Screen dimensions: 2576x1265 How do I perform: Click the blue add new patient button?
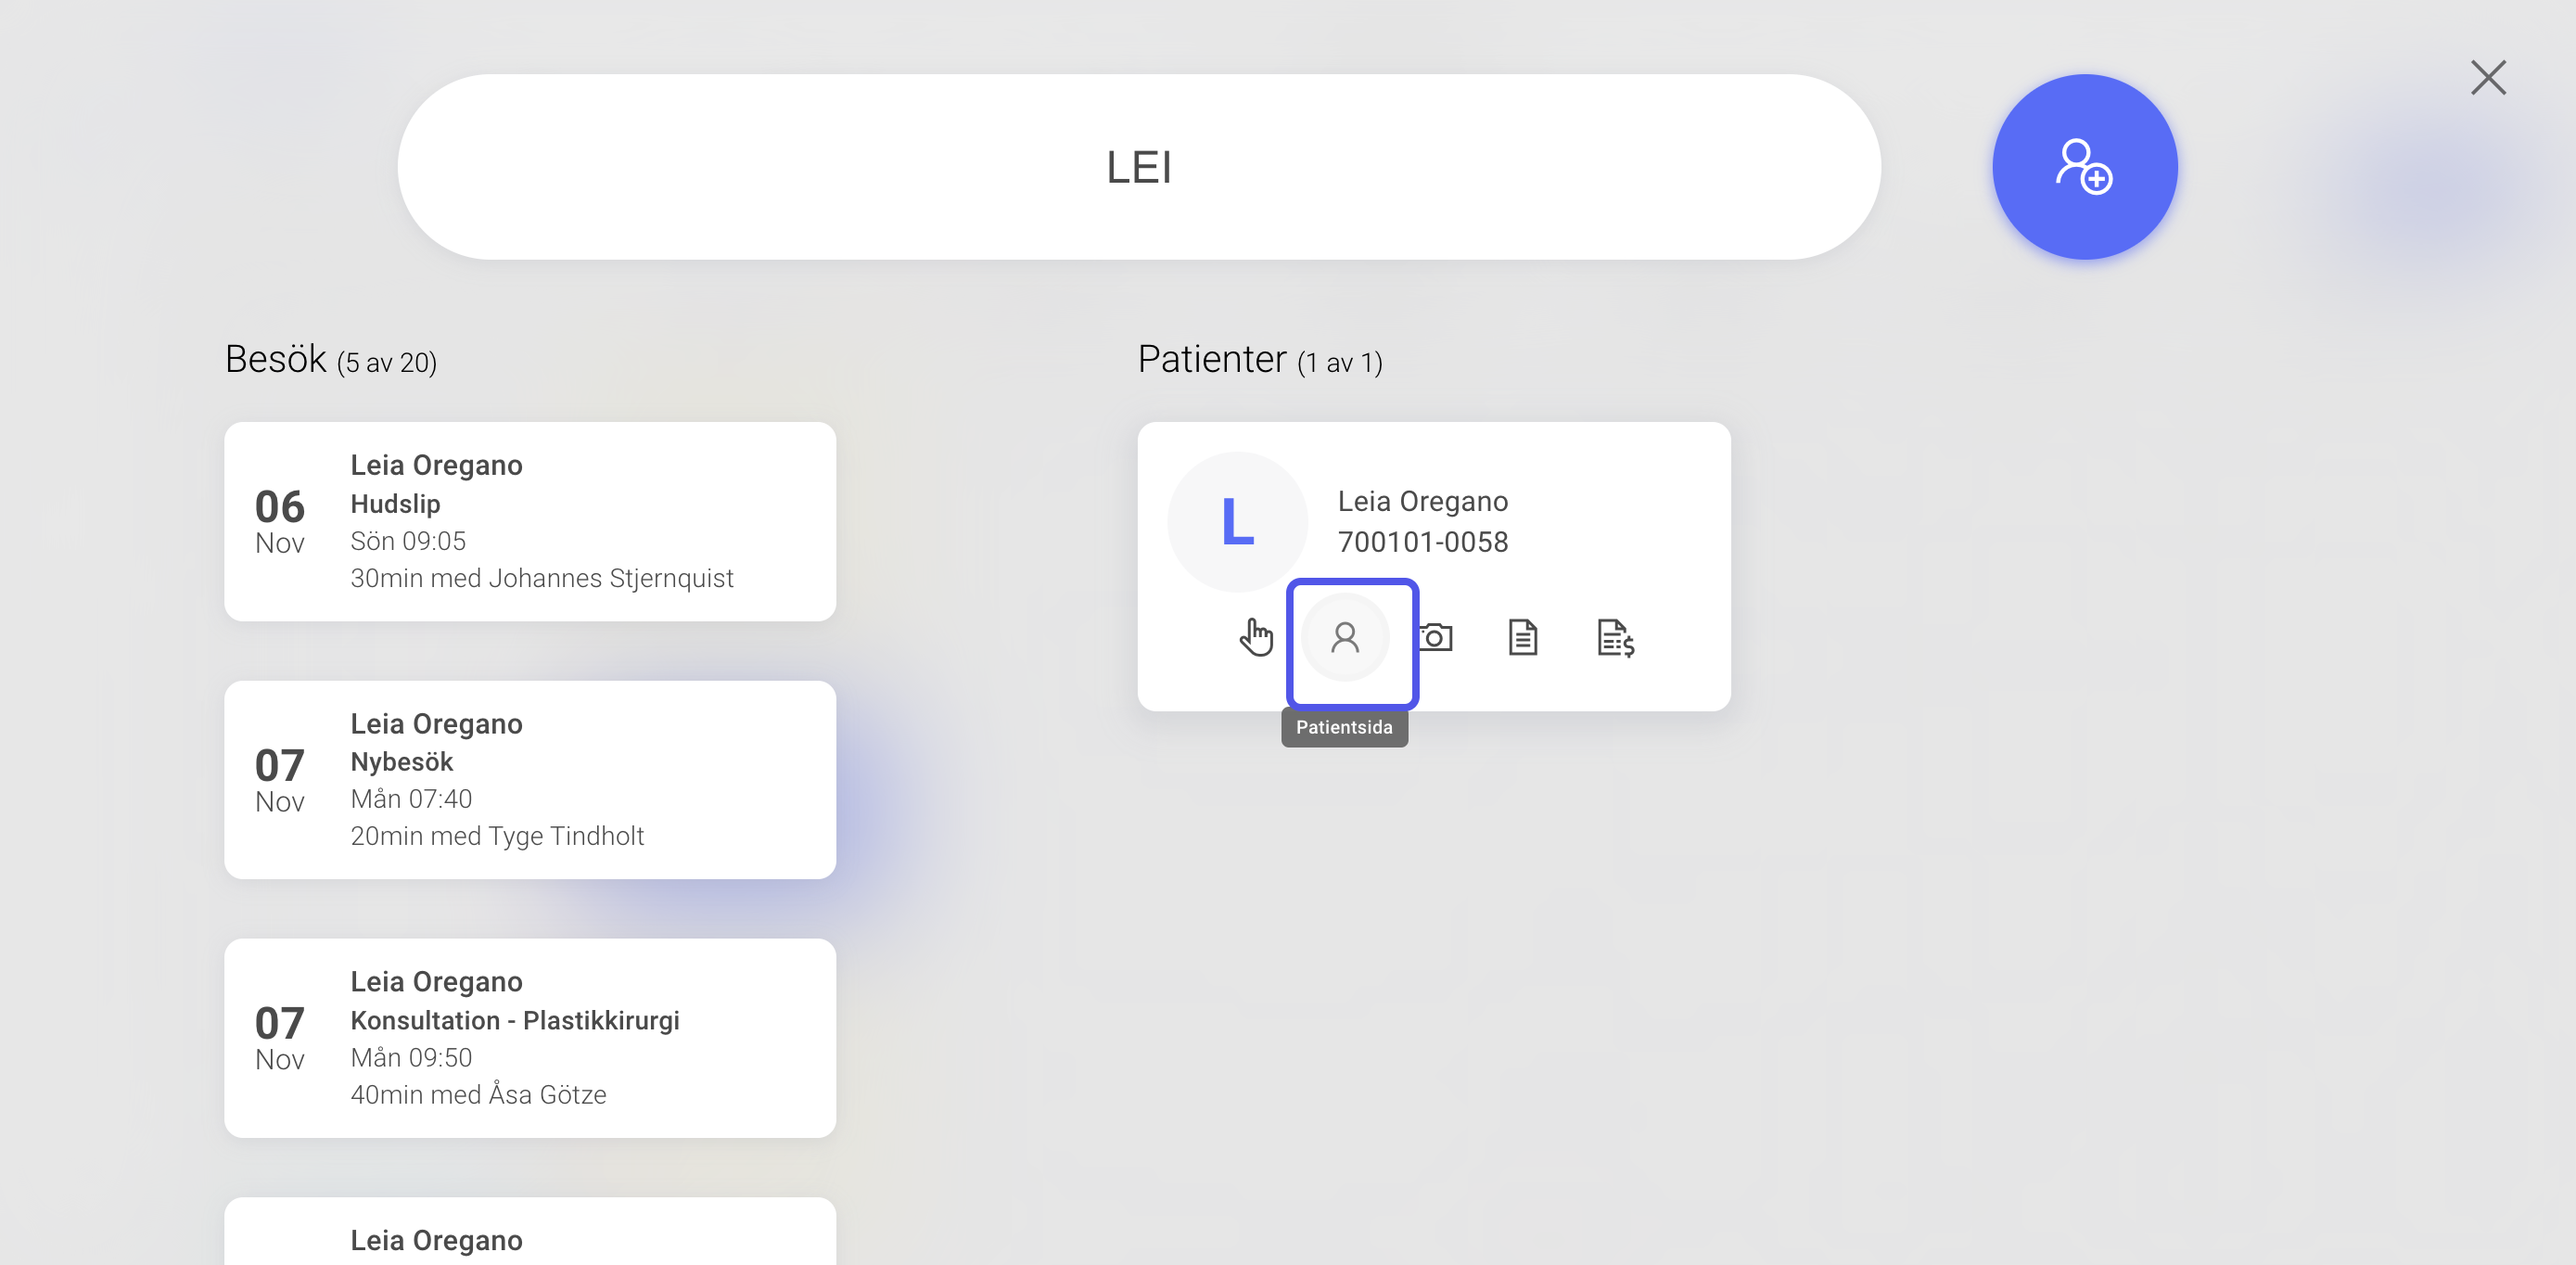(2085, 167)
